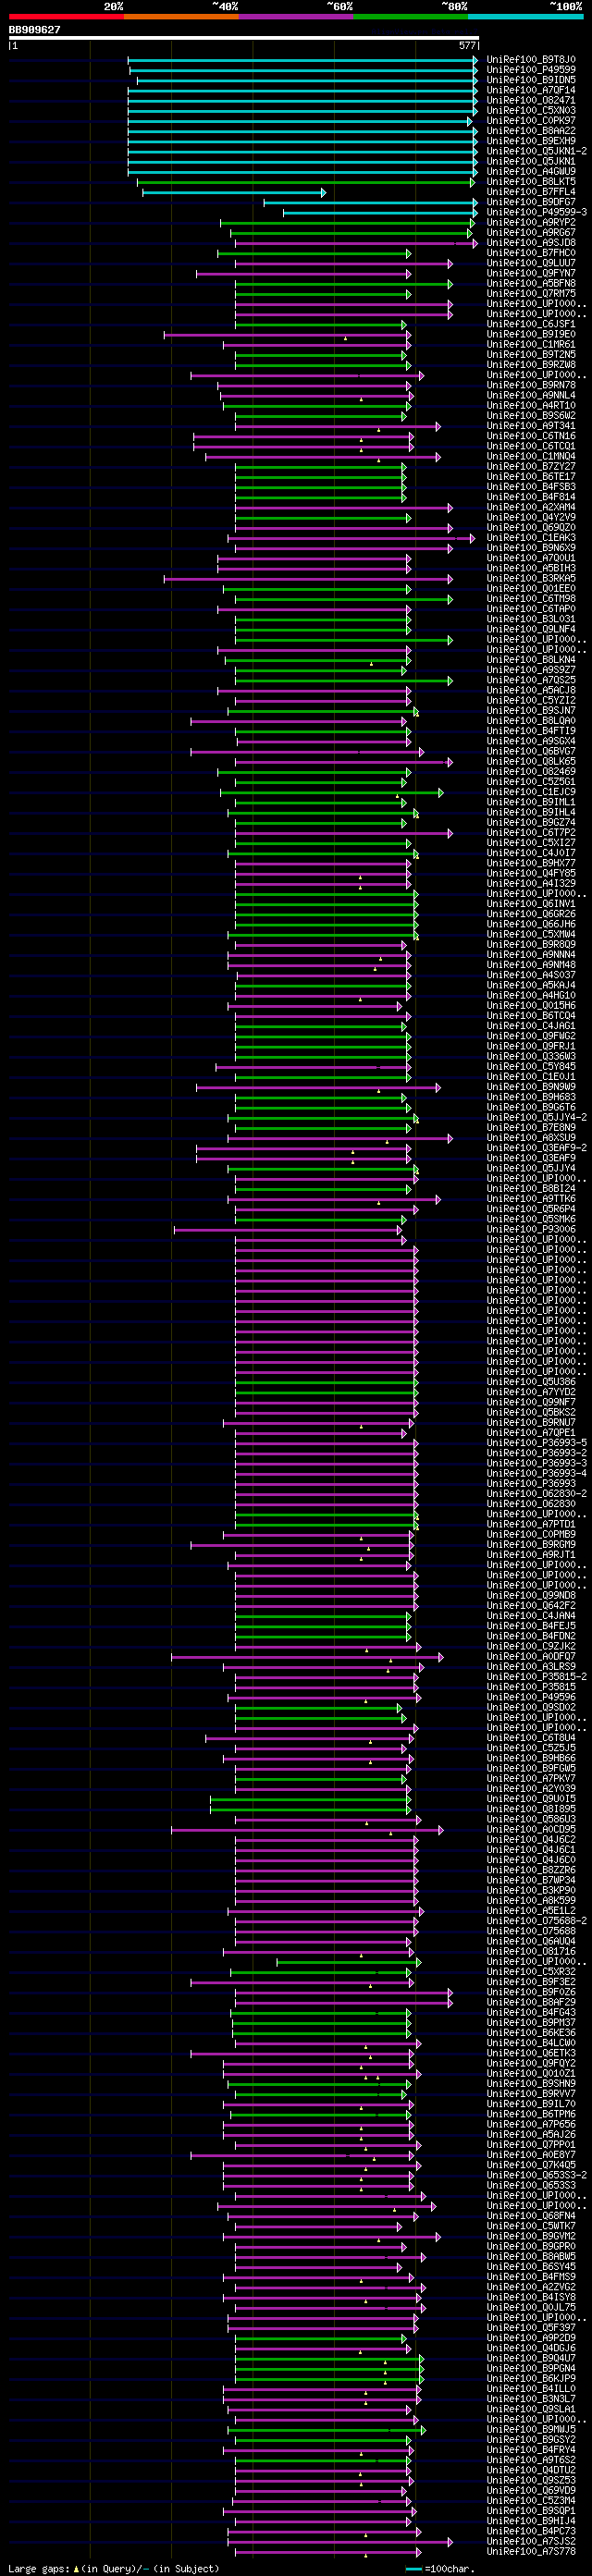Open UniRef100_Q5BKS2 entry

(531, 1412)
